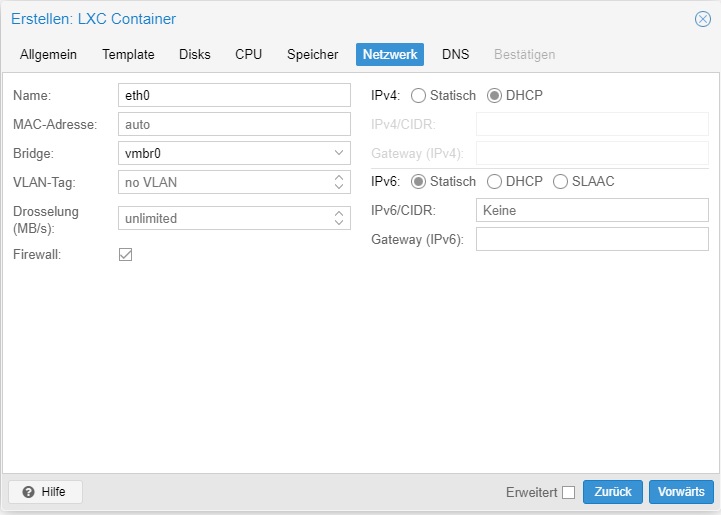Click the Vorwärts button
This screenshot has width=721, height=515.
click(681, 492)
